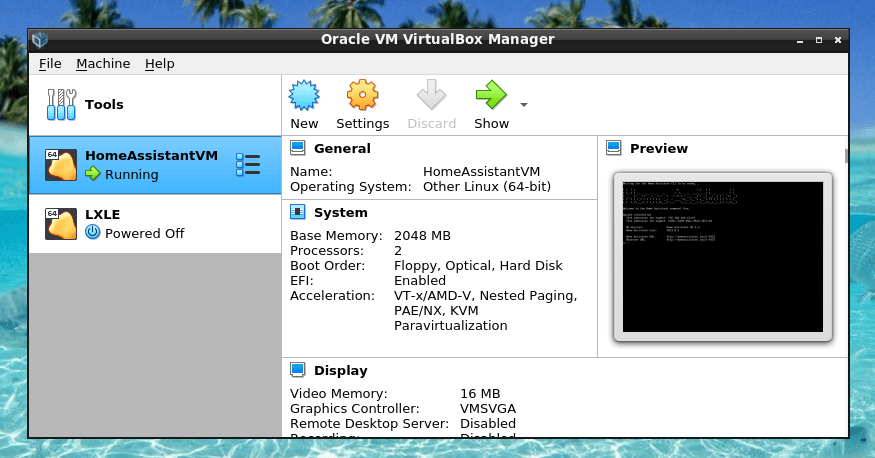The width and height of the screenshot is (875, 458).
Task: Select the HomeAssistantVM virtual machine
Action: (155, 165)
